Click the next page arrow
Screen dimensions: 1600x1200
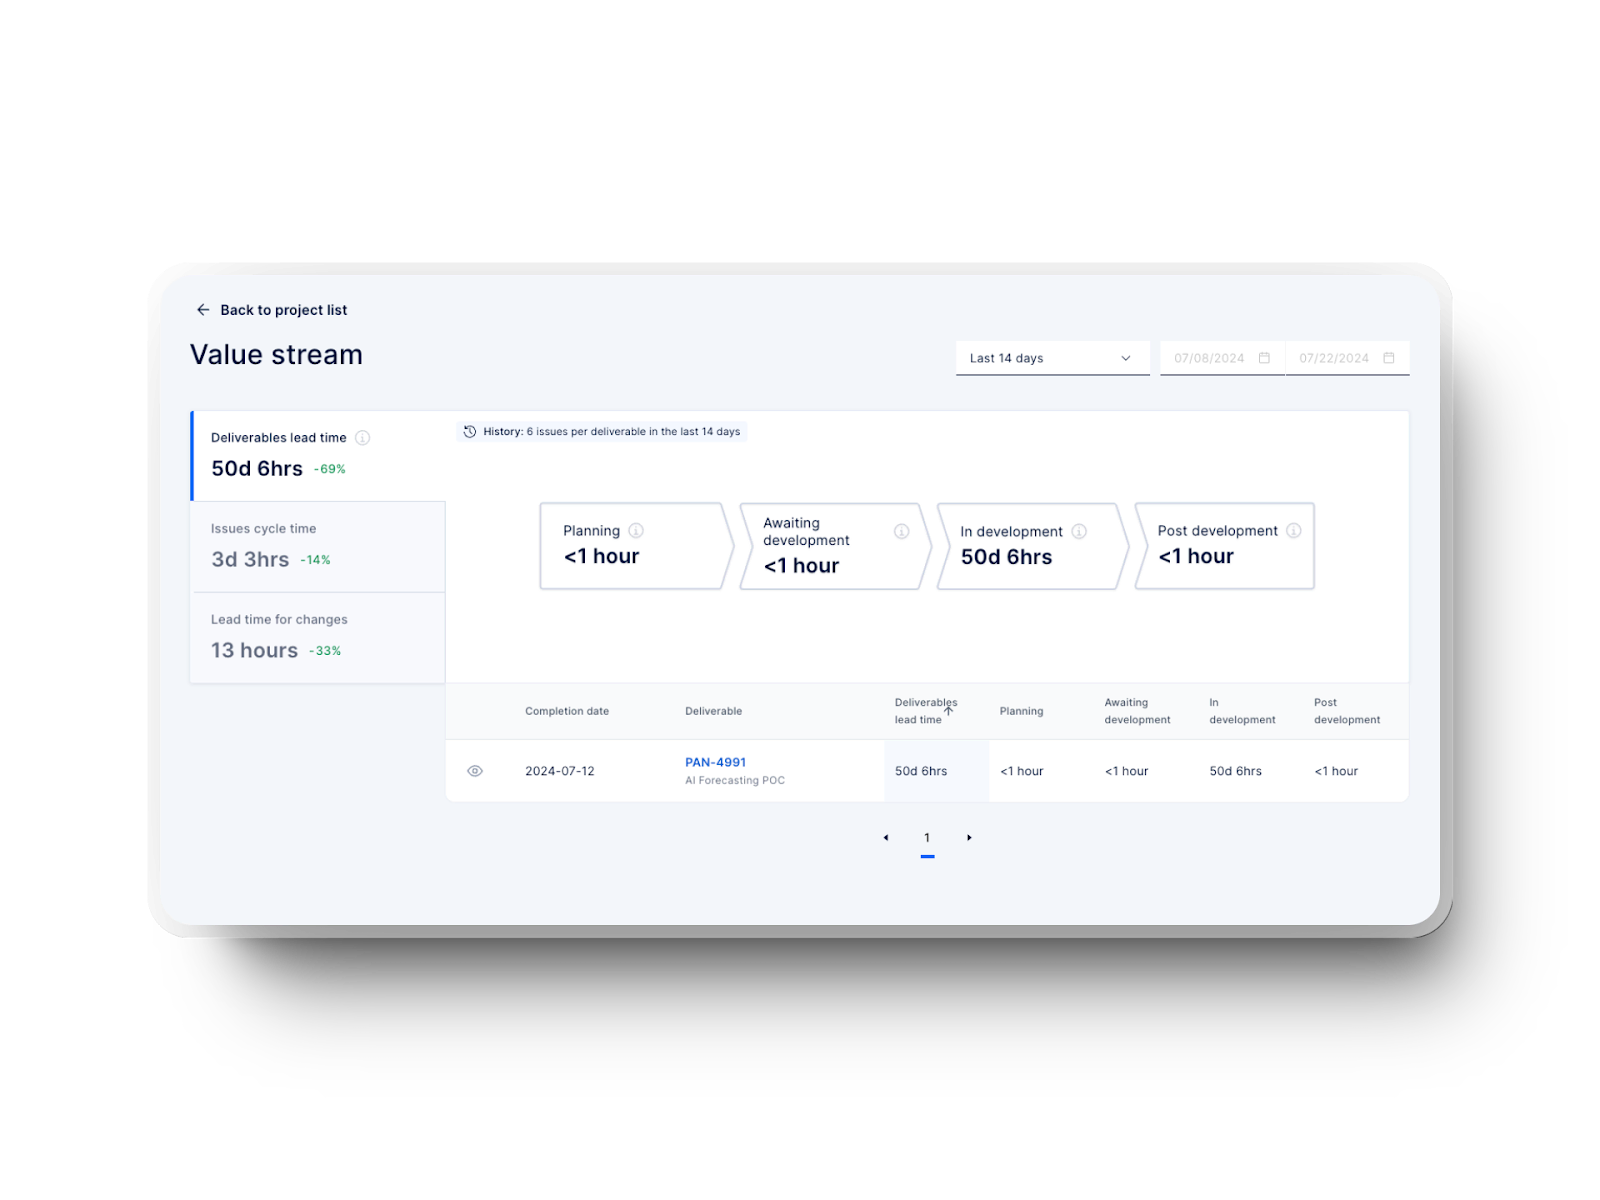point(968,837)
